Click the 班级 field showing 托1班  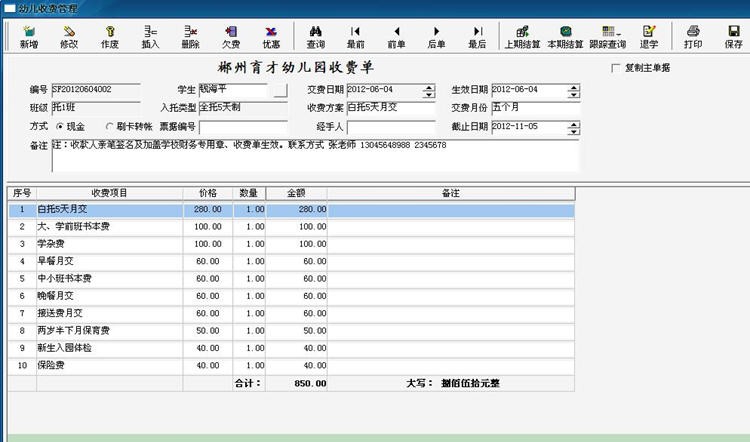96,108
